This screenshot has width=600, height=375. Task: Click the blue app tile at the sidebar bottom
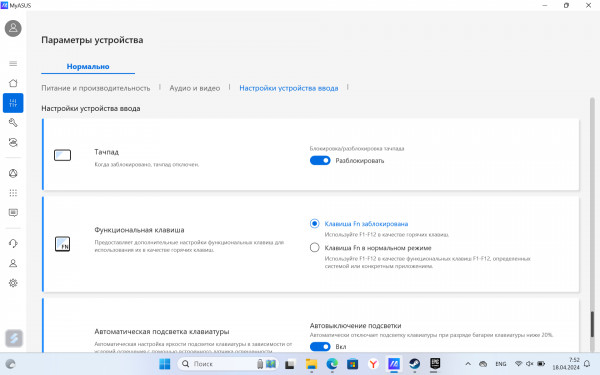(14, 338)
